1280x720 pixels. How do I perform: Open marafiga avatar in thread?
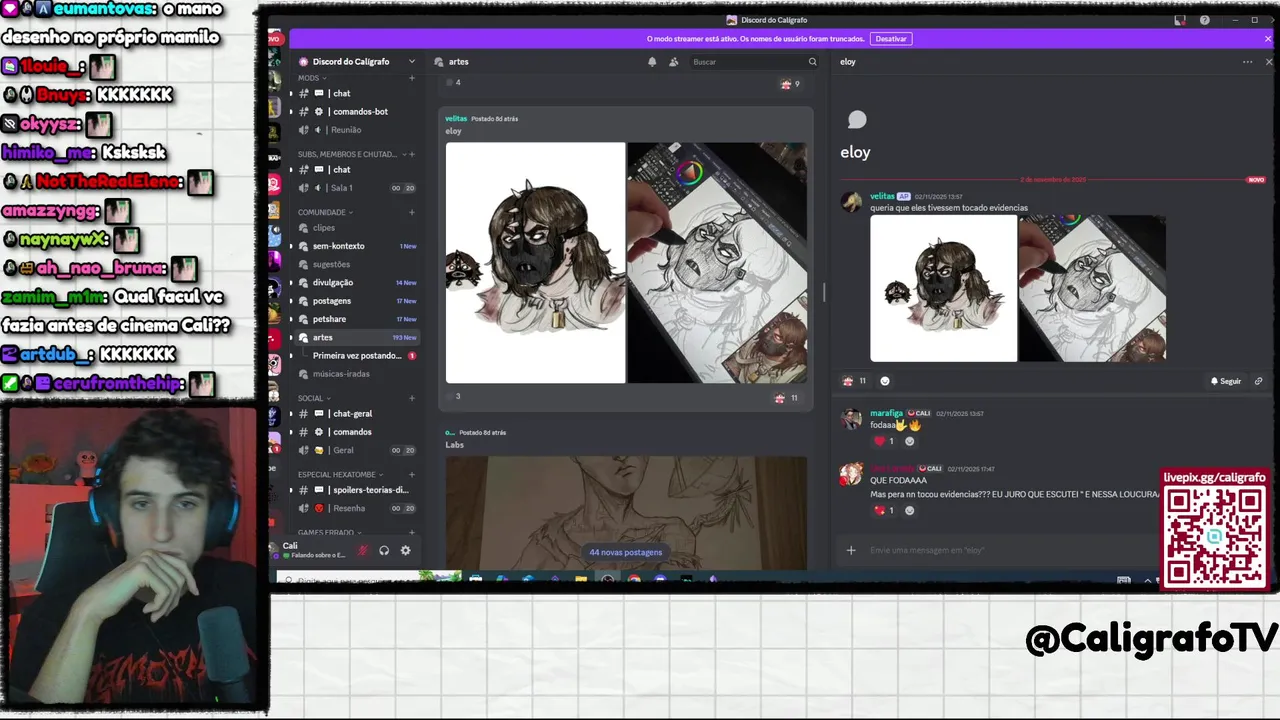click(x=852, y=419)
